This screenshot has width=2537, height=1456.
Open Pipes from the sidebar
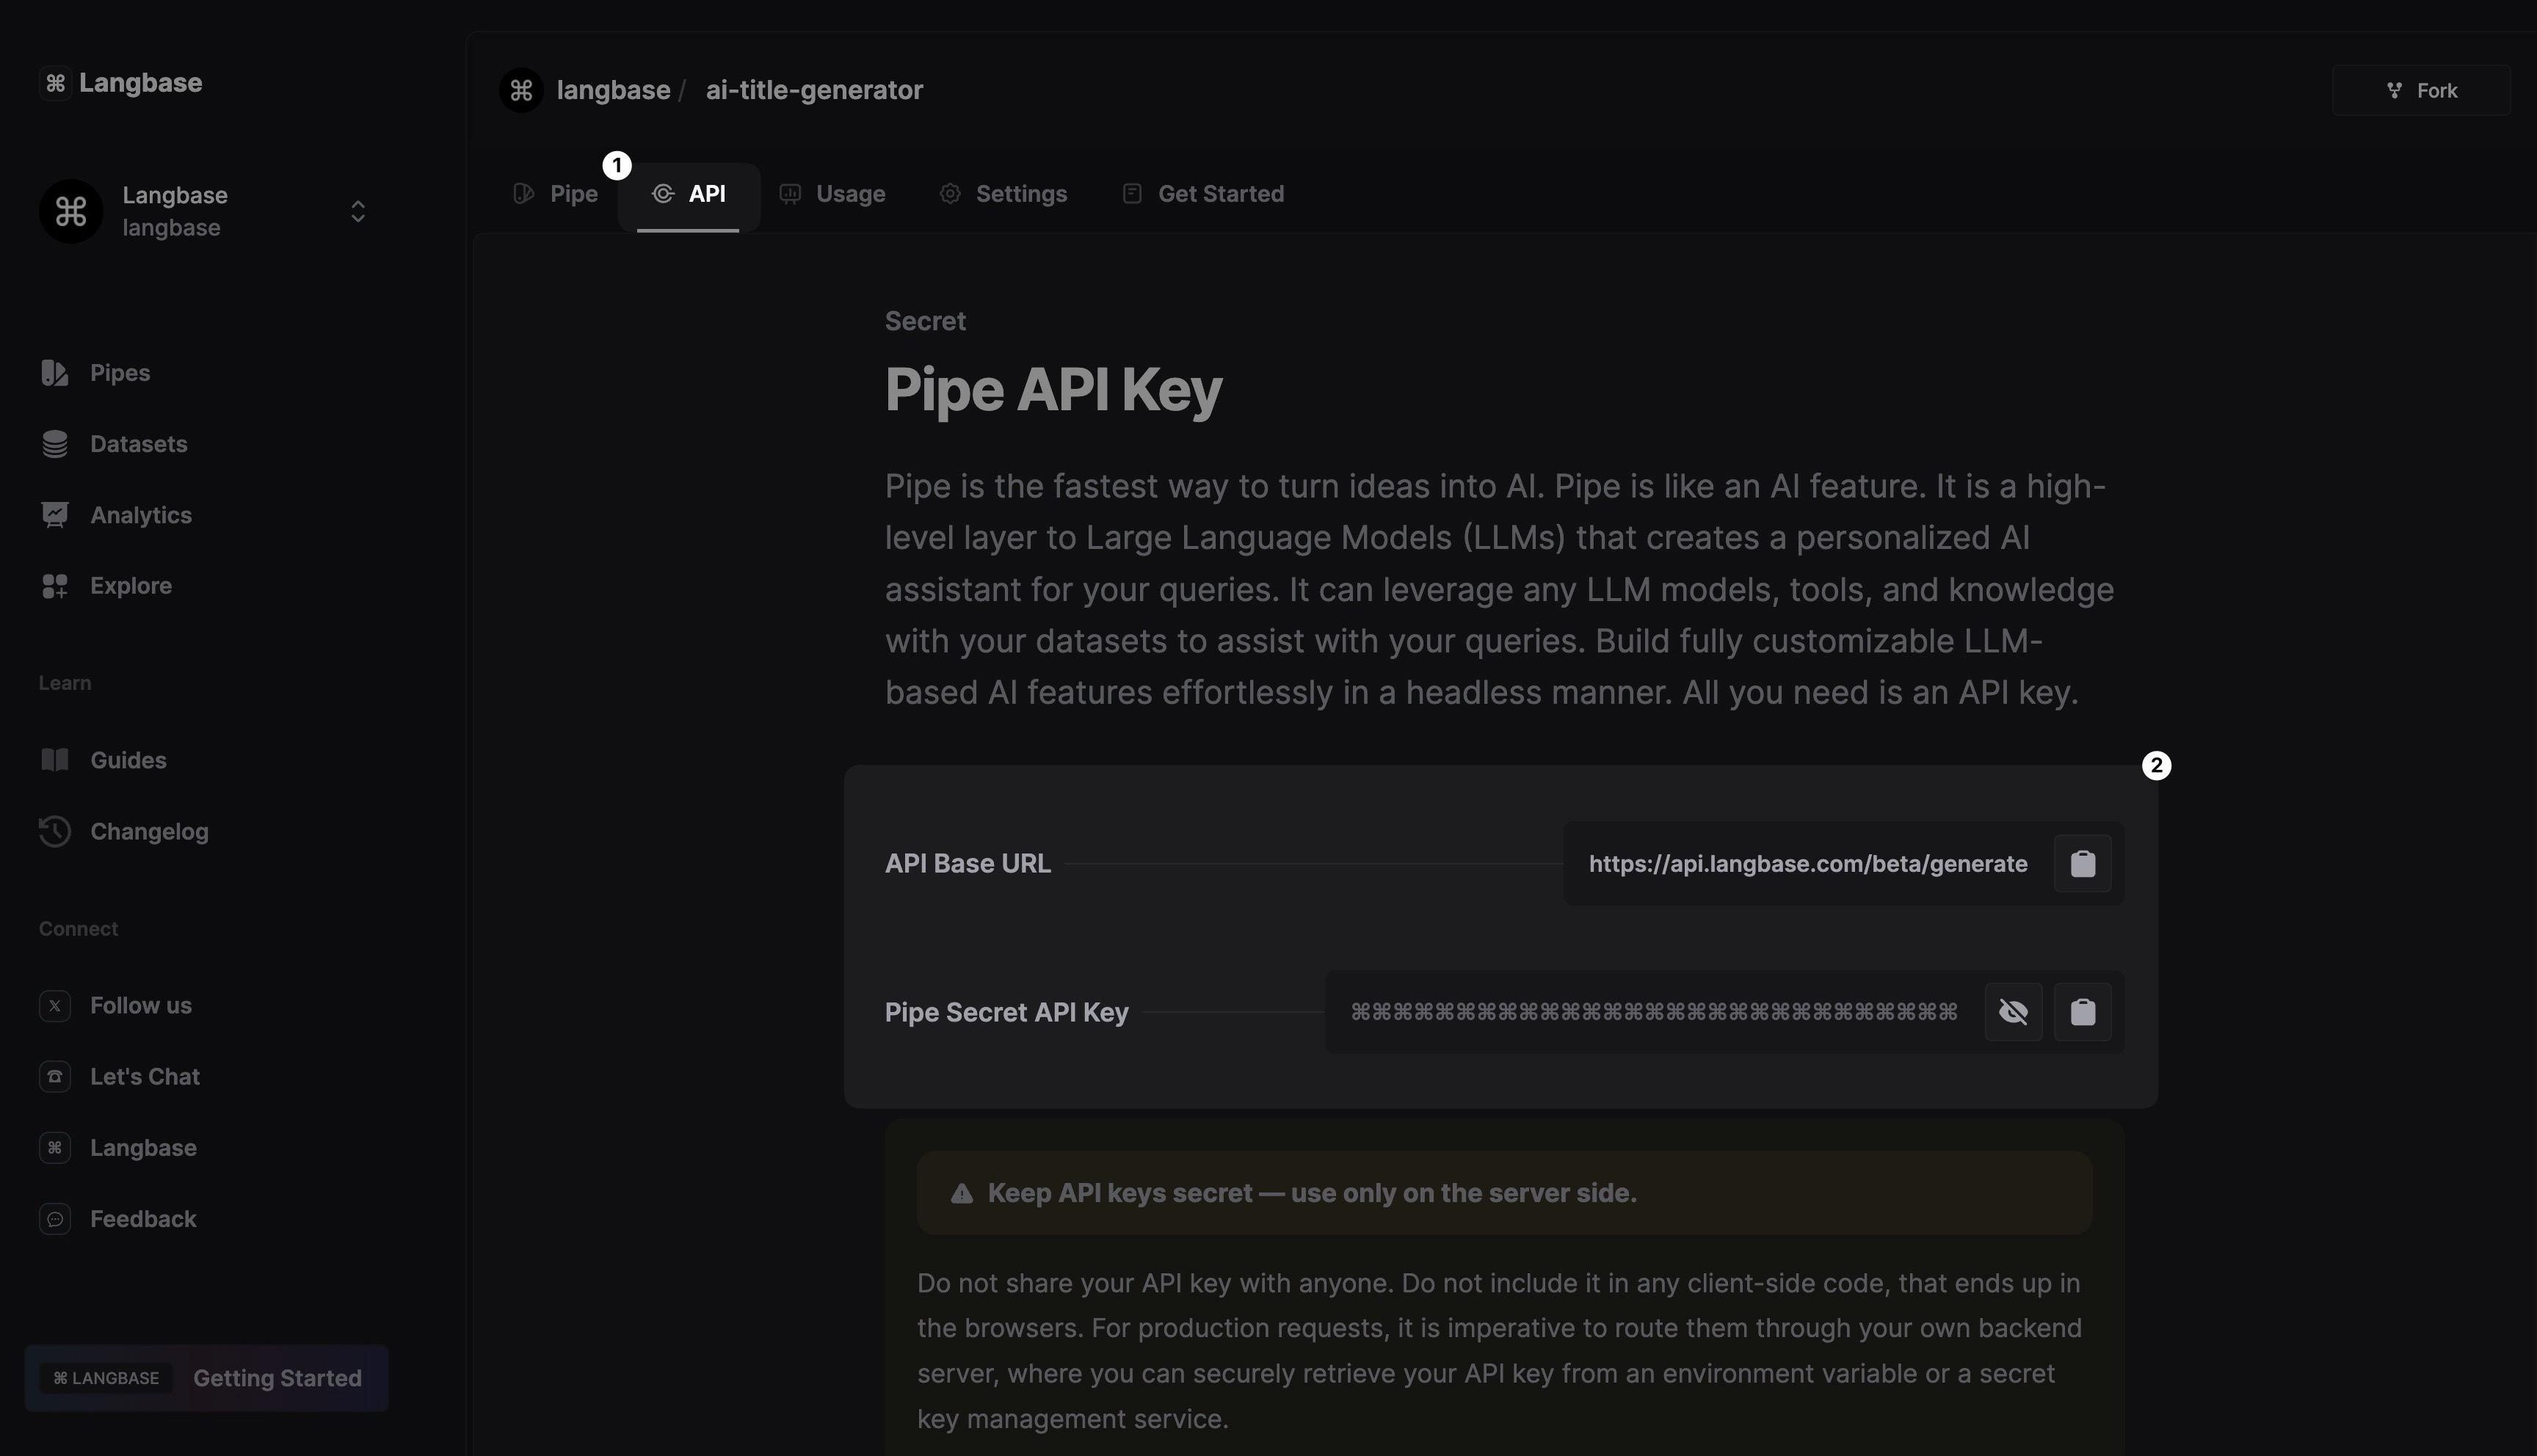tap(120, 373)
